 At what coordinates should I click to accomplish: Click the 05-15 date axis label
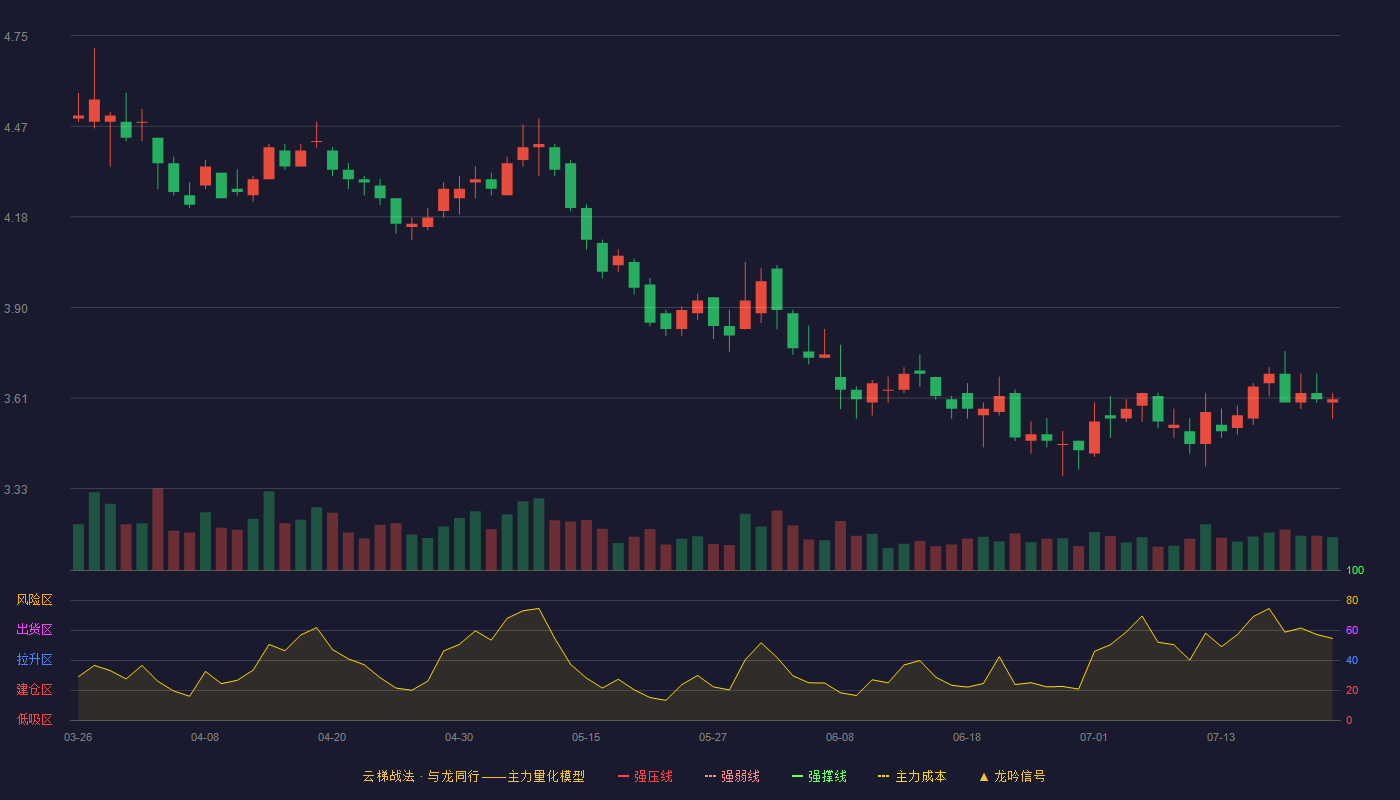(586, 737)
